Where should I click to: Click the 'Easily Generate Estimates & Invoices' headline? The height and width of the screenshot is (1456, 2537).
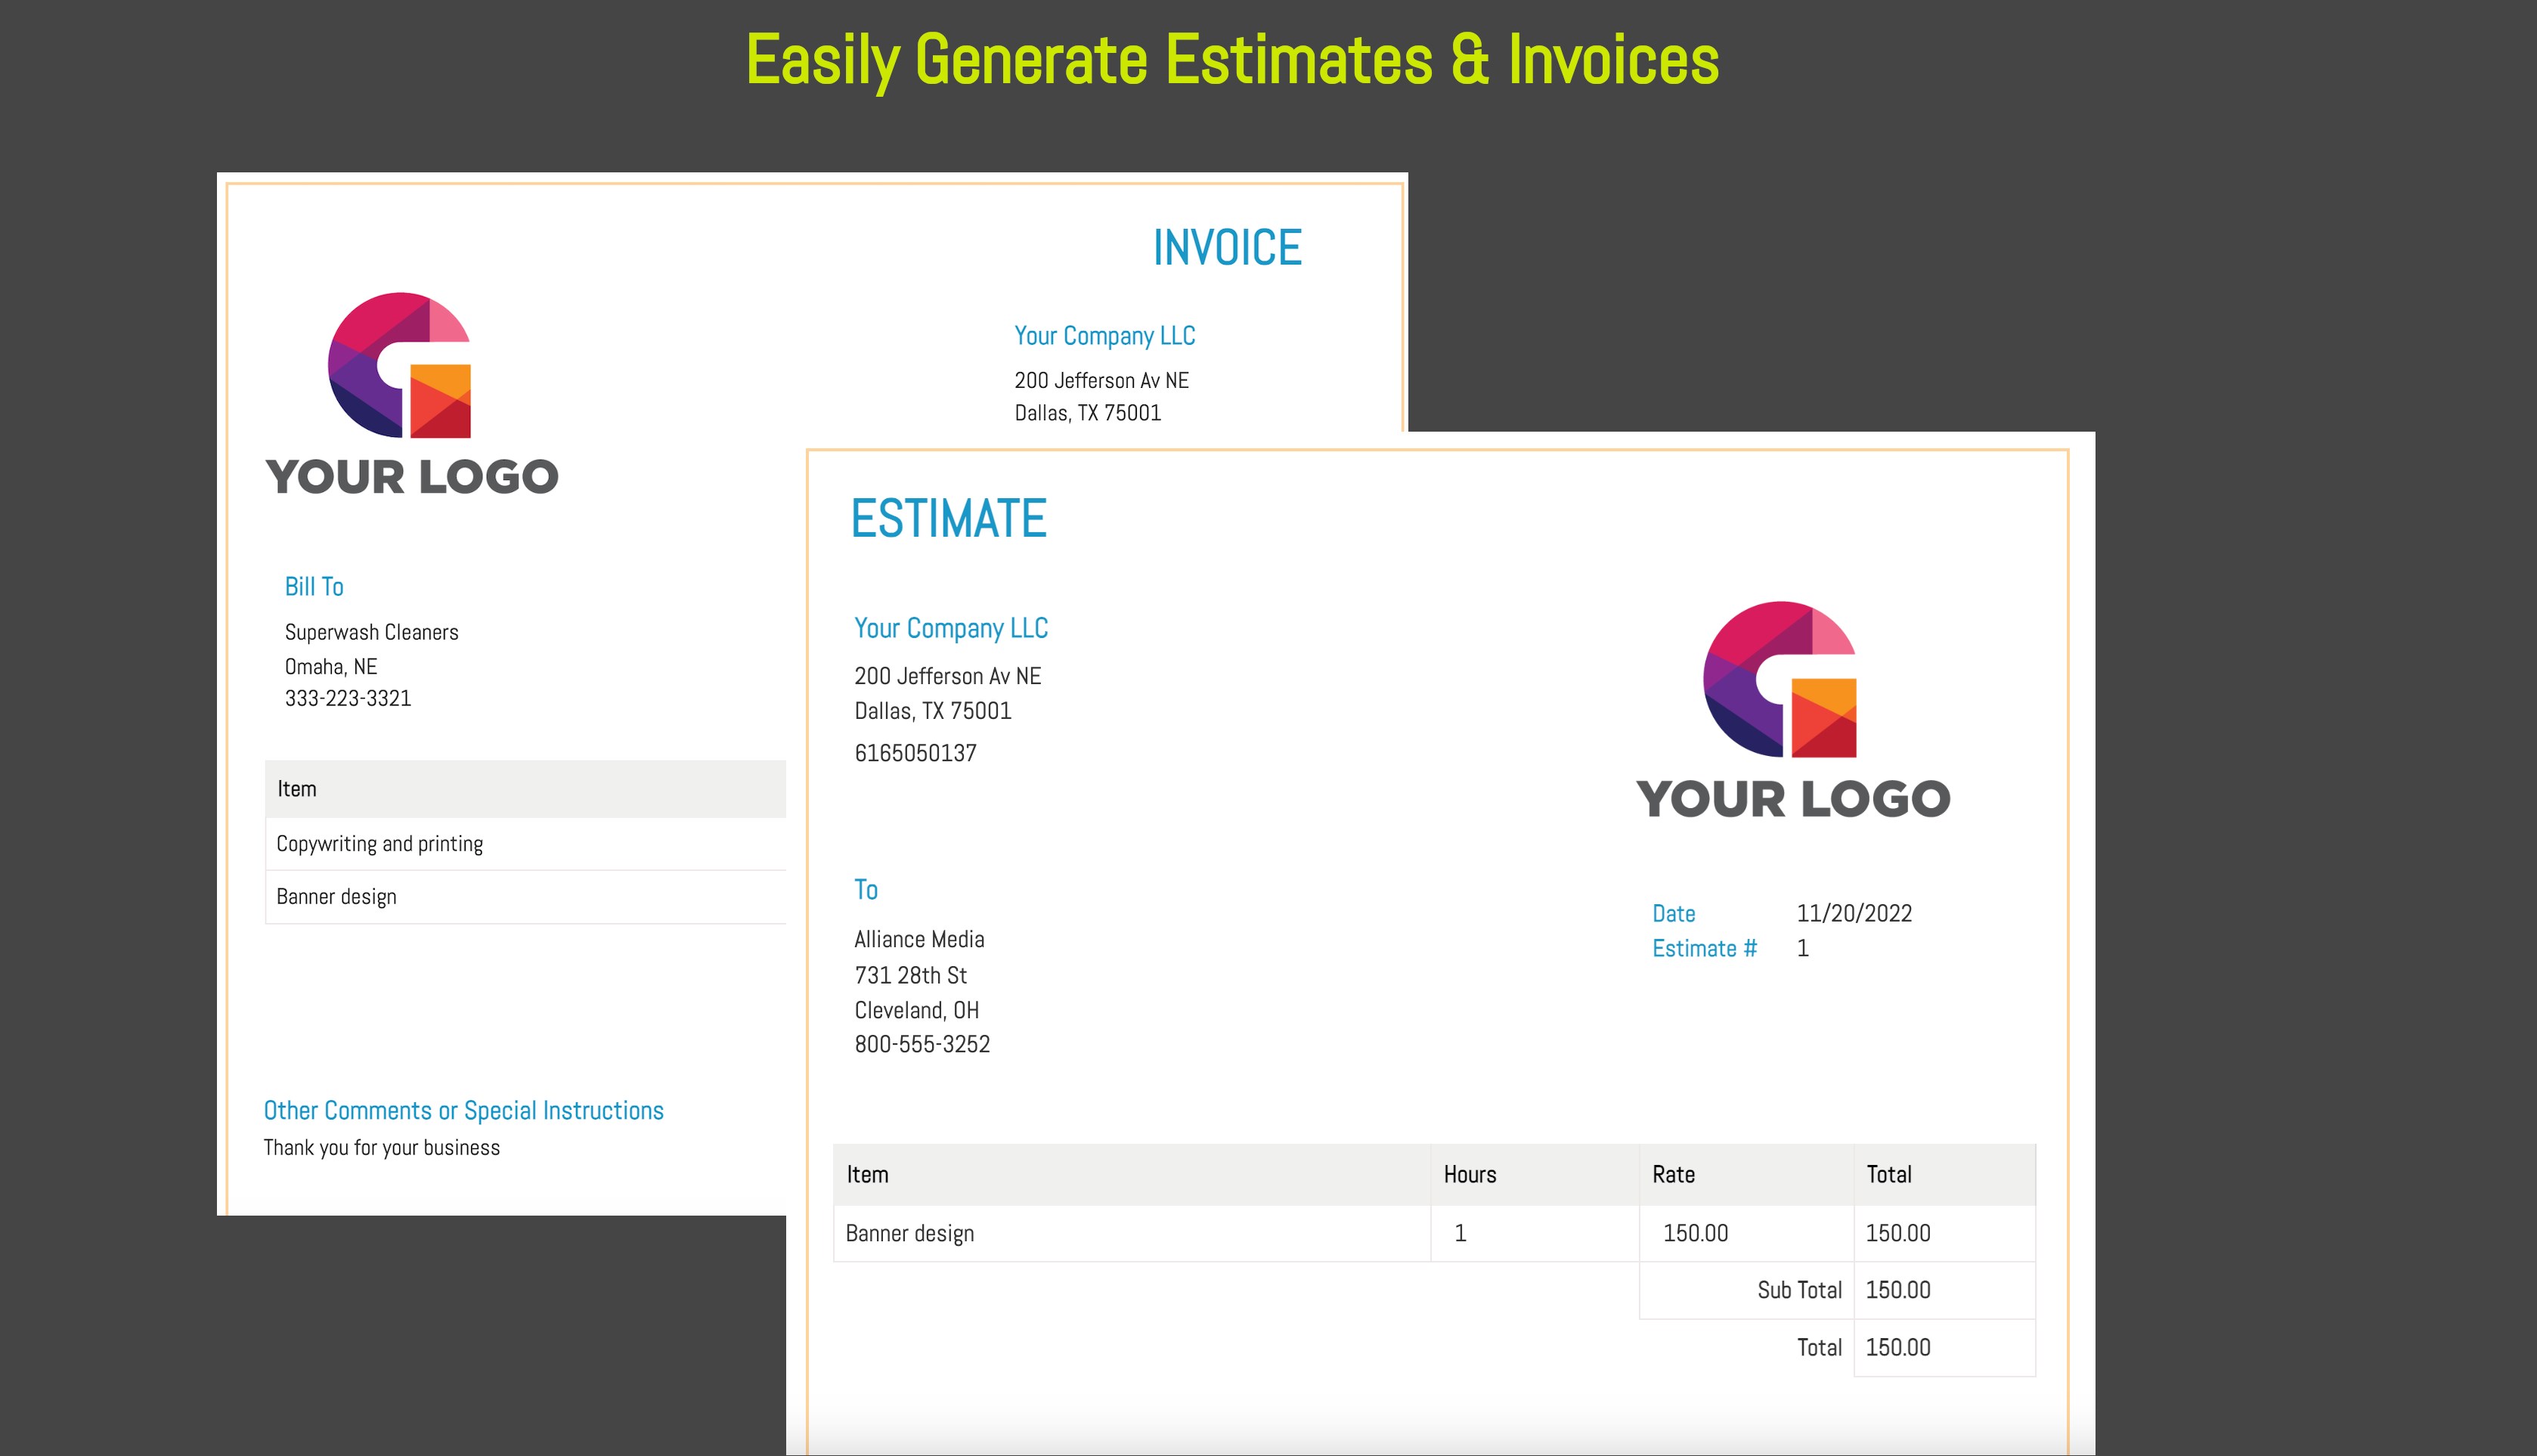1232,60
